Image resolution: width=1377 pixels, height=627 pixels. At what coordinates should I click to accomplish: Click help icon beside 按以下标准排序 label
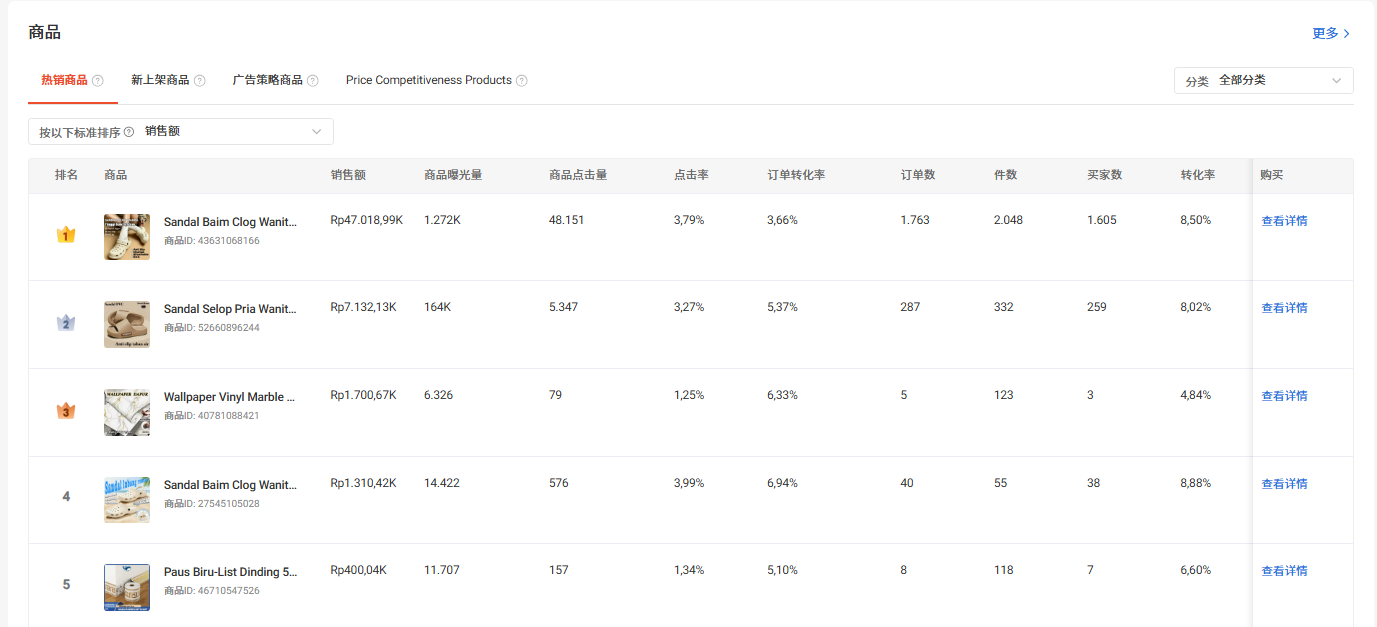coord(129,132)
